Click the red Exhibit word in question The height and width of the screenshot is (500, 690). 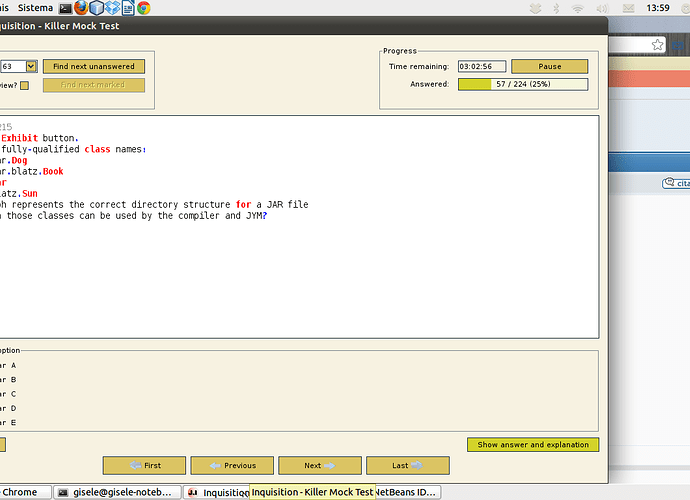tap(19, 138)
